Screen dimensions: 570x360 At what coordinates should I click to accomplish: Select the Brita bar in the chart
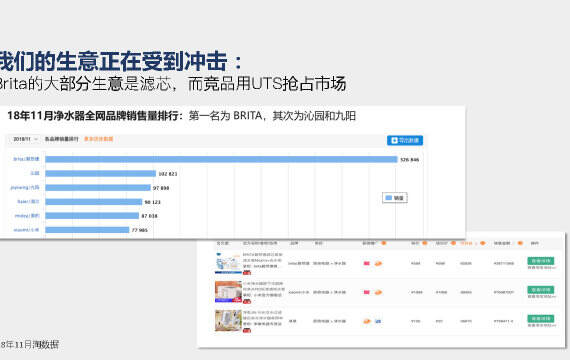pos(221,159)
